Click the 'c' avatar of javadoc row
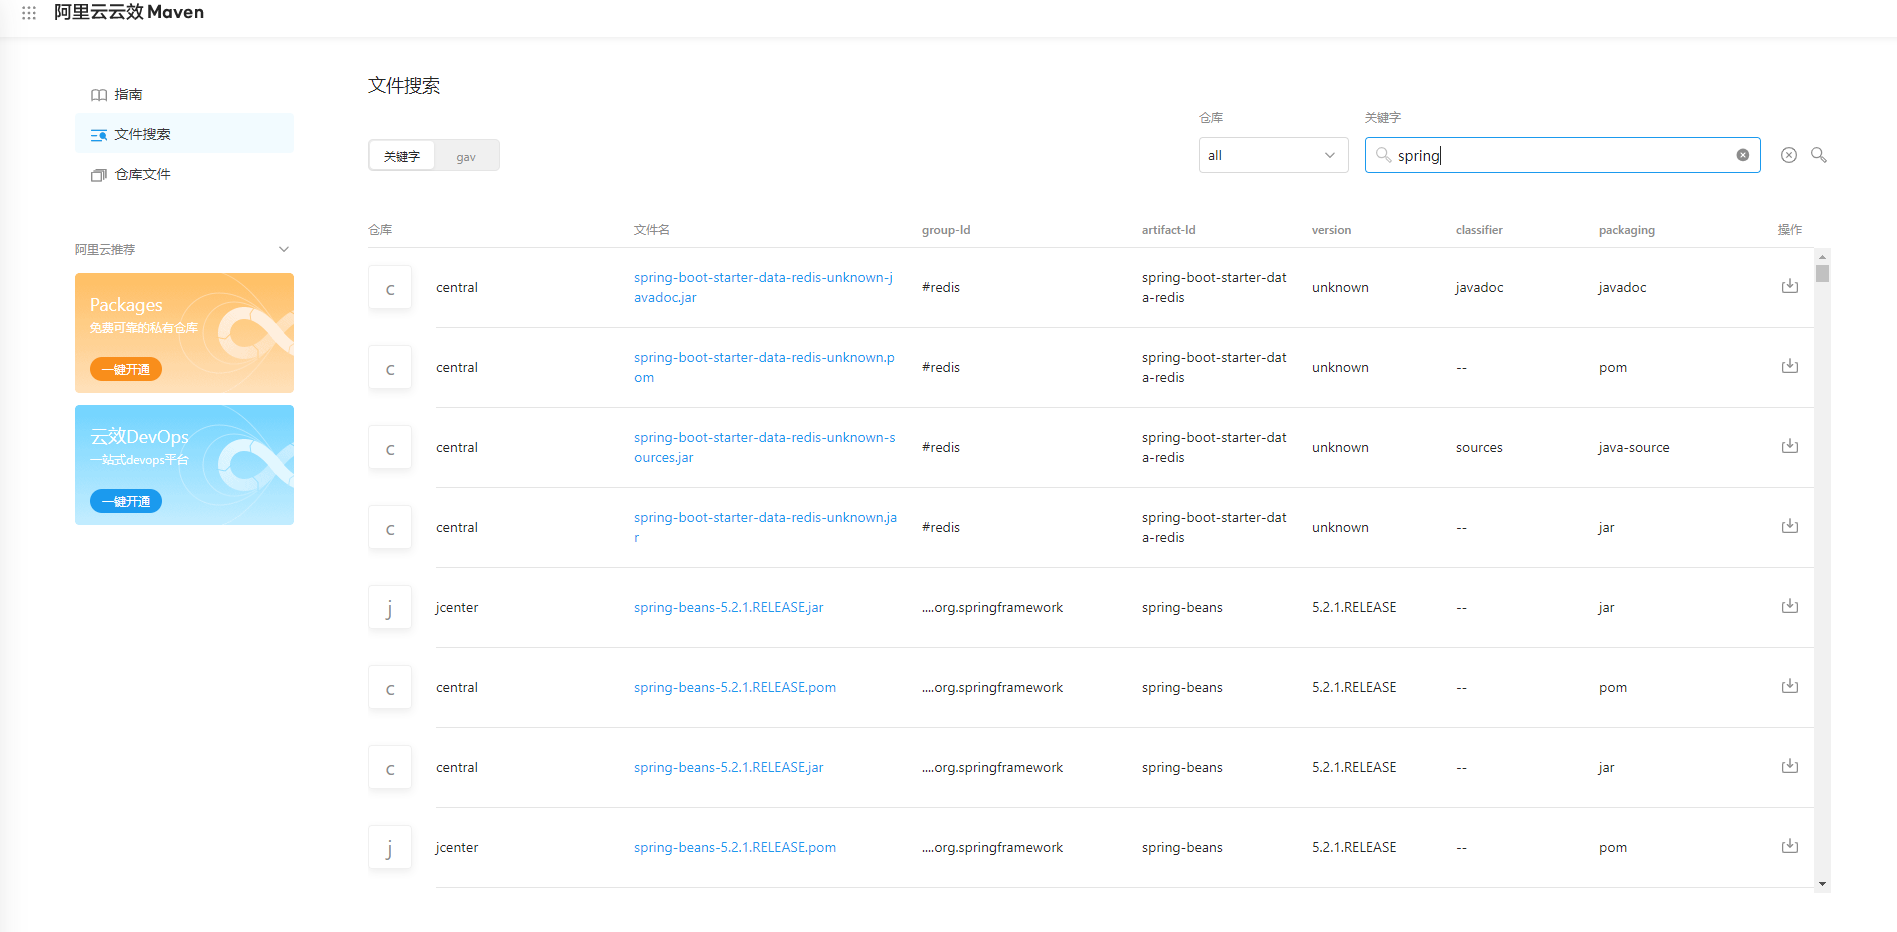Screen dimensions: 1897x932 (x=390, y=288)
